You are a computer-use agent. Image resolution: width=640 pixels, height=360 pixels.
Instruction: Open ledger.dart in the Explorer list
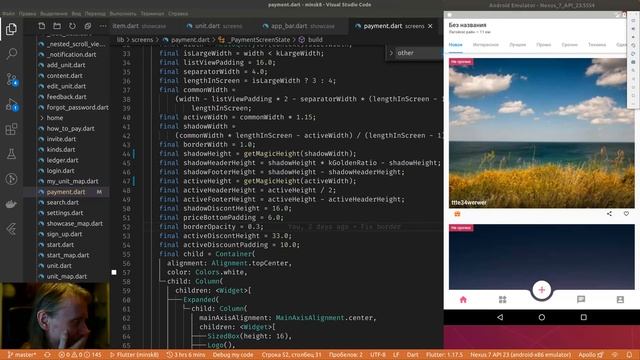pos(62,160)
